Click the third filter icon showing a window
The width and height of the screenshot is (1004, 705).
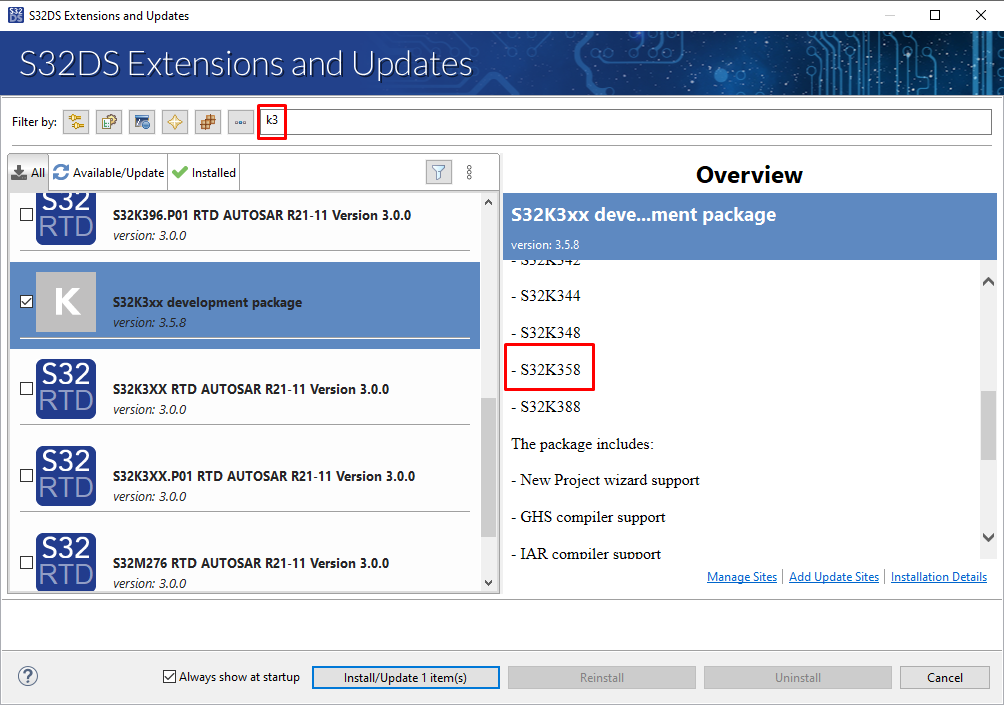point(142,122)
